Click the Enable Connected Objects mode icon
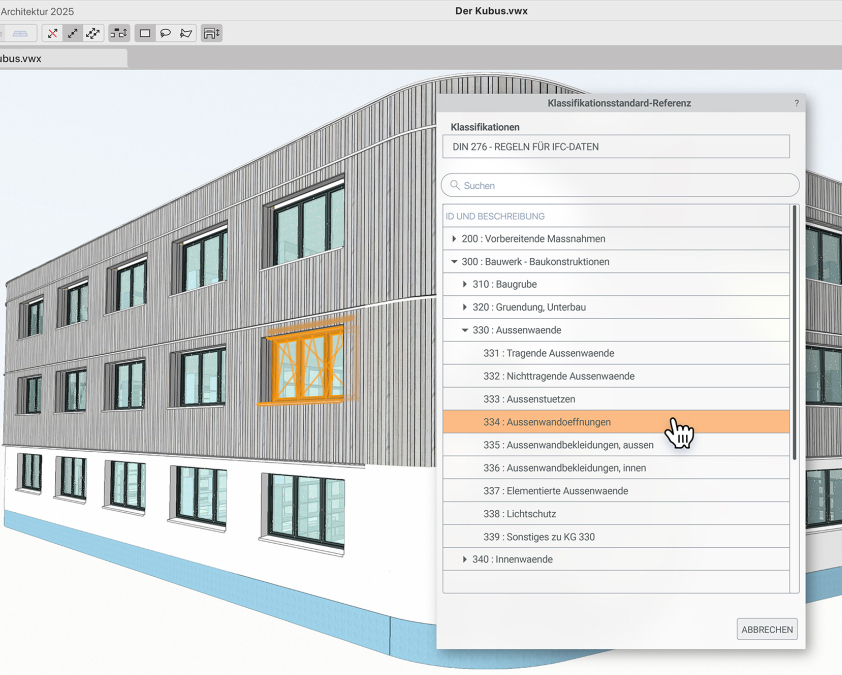Image resolution: width=842 pixels, height=675 pixels. (119, 33)
